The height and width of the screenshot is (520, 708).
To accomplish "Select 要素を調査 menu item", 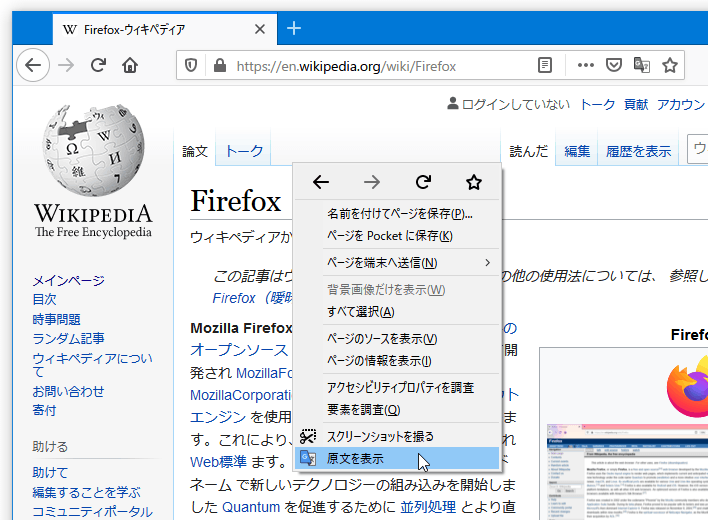I will [397, 410].
